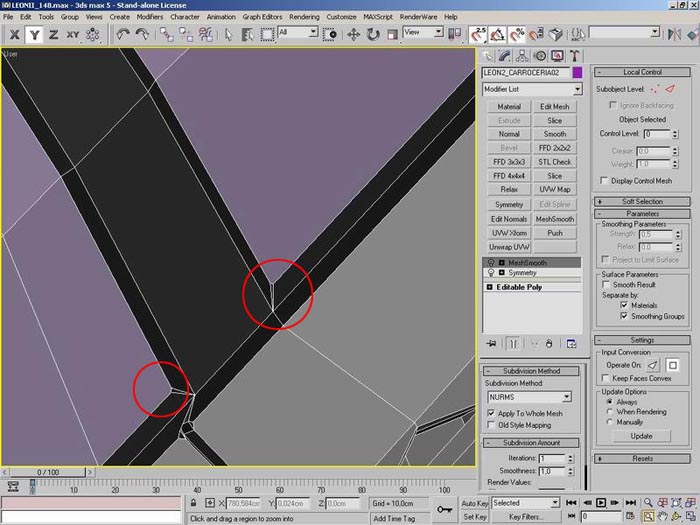Select the Move transform tool
This screenshot has height=525, width=700.
pyautogui.click(x=352, y=34)
